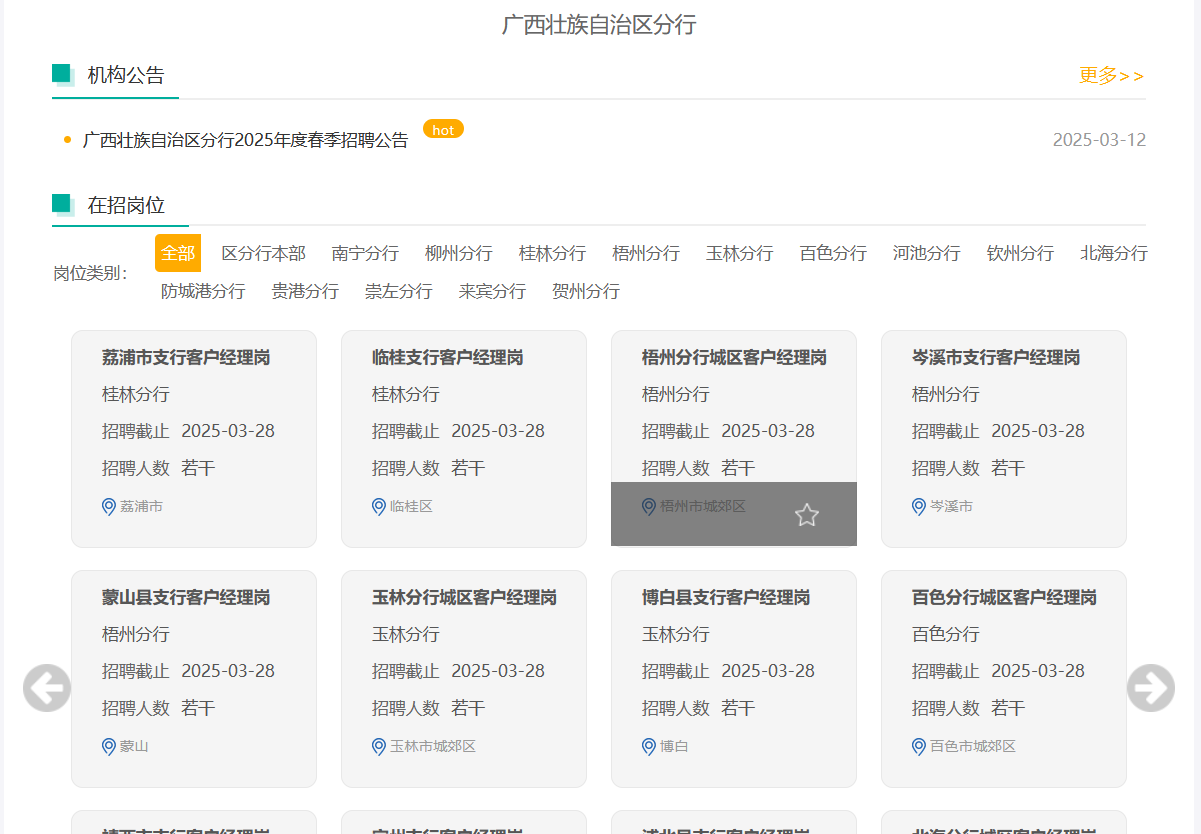Click location pin icon beside 蒙山
Image resolution: width=1201 pixels, height=834 pixels.
click(x=109, y=747)
